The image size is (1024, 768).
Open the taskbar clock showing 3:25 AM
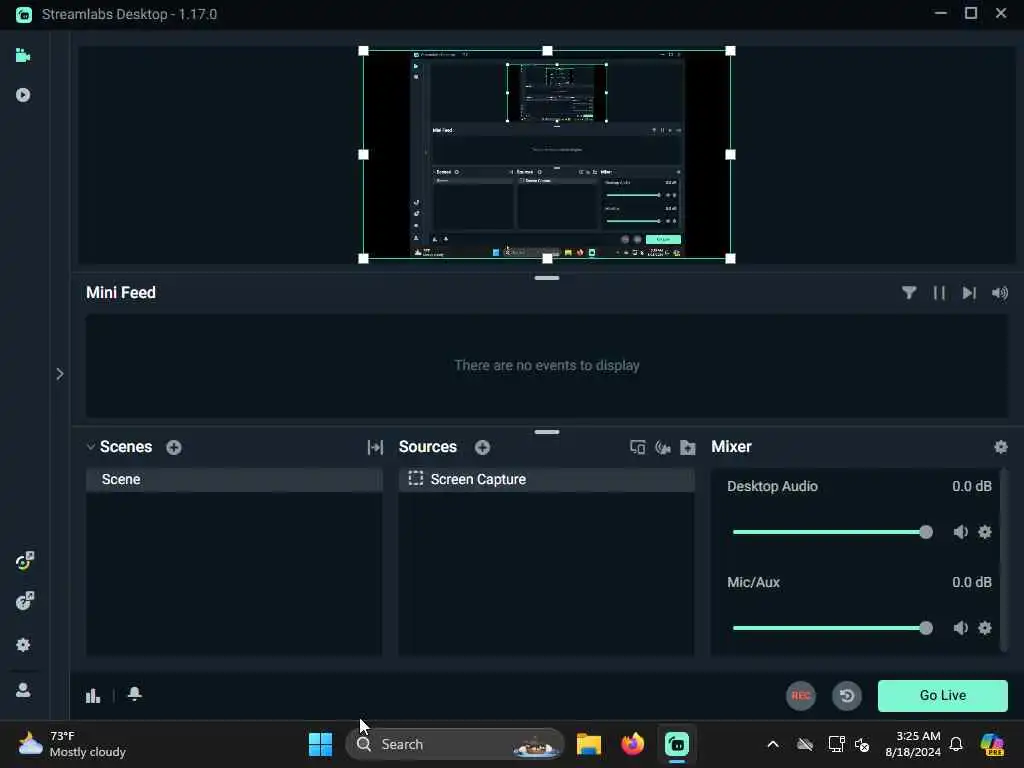(x=913, y=744)
